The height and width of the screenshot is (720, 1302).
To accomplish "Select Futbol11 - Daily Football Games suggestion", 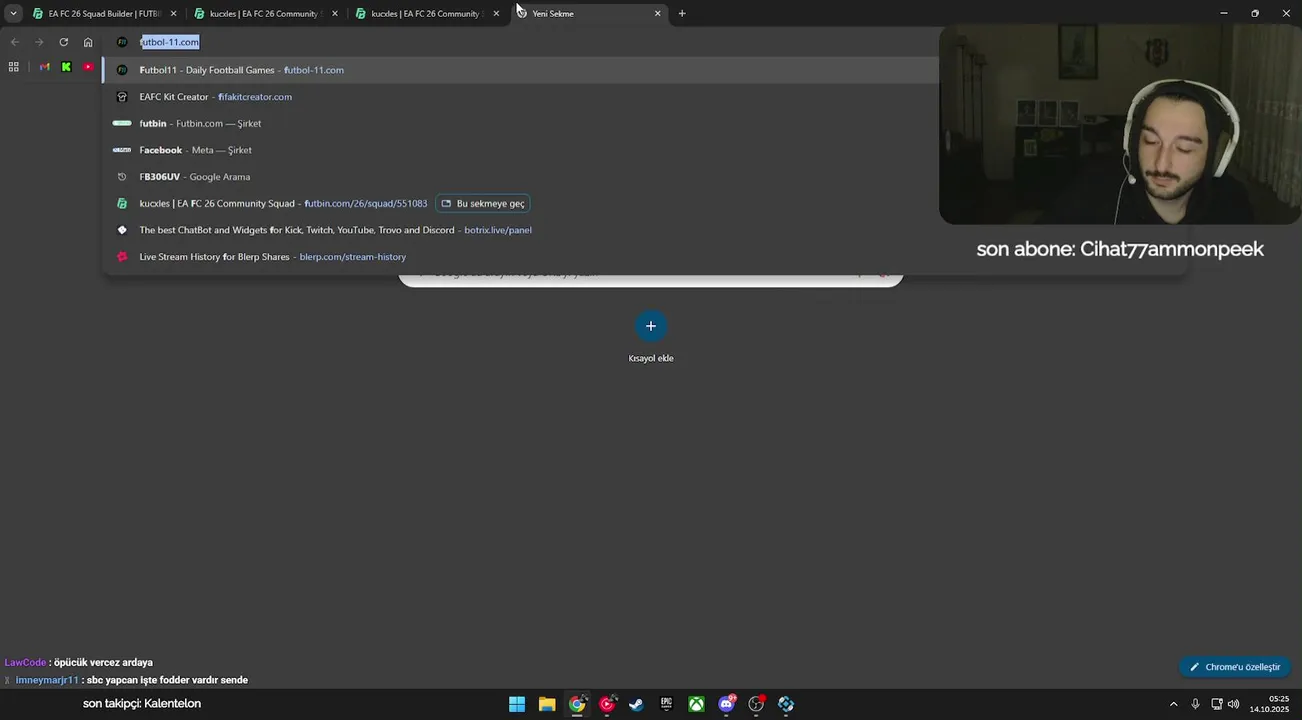I will pyautogui.click(x=520, y=70).
